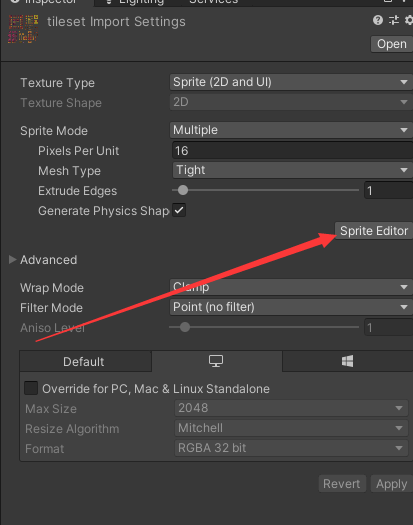Open the import settings help icon

378,20
